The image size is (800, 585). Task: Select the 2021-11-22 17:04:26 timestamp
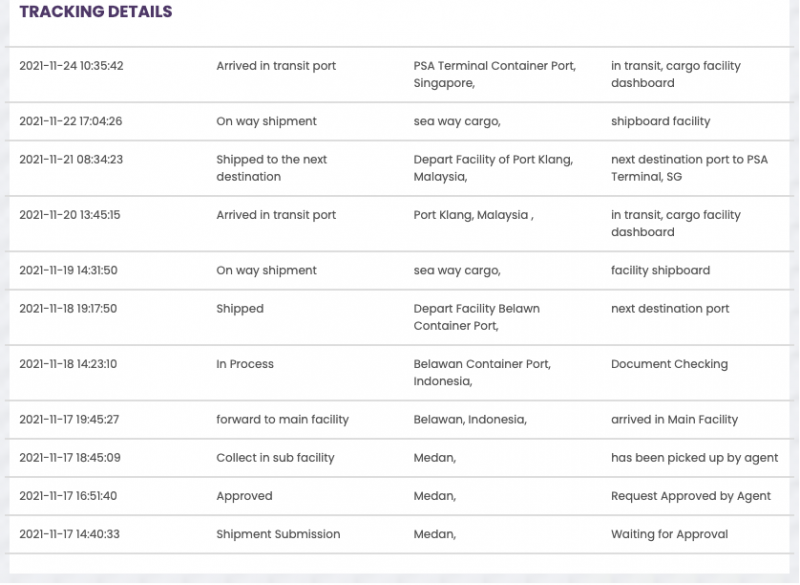click(x=71, y=121)
